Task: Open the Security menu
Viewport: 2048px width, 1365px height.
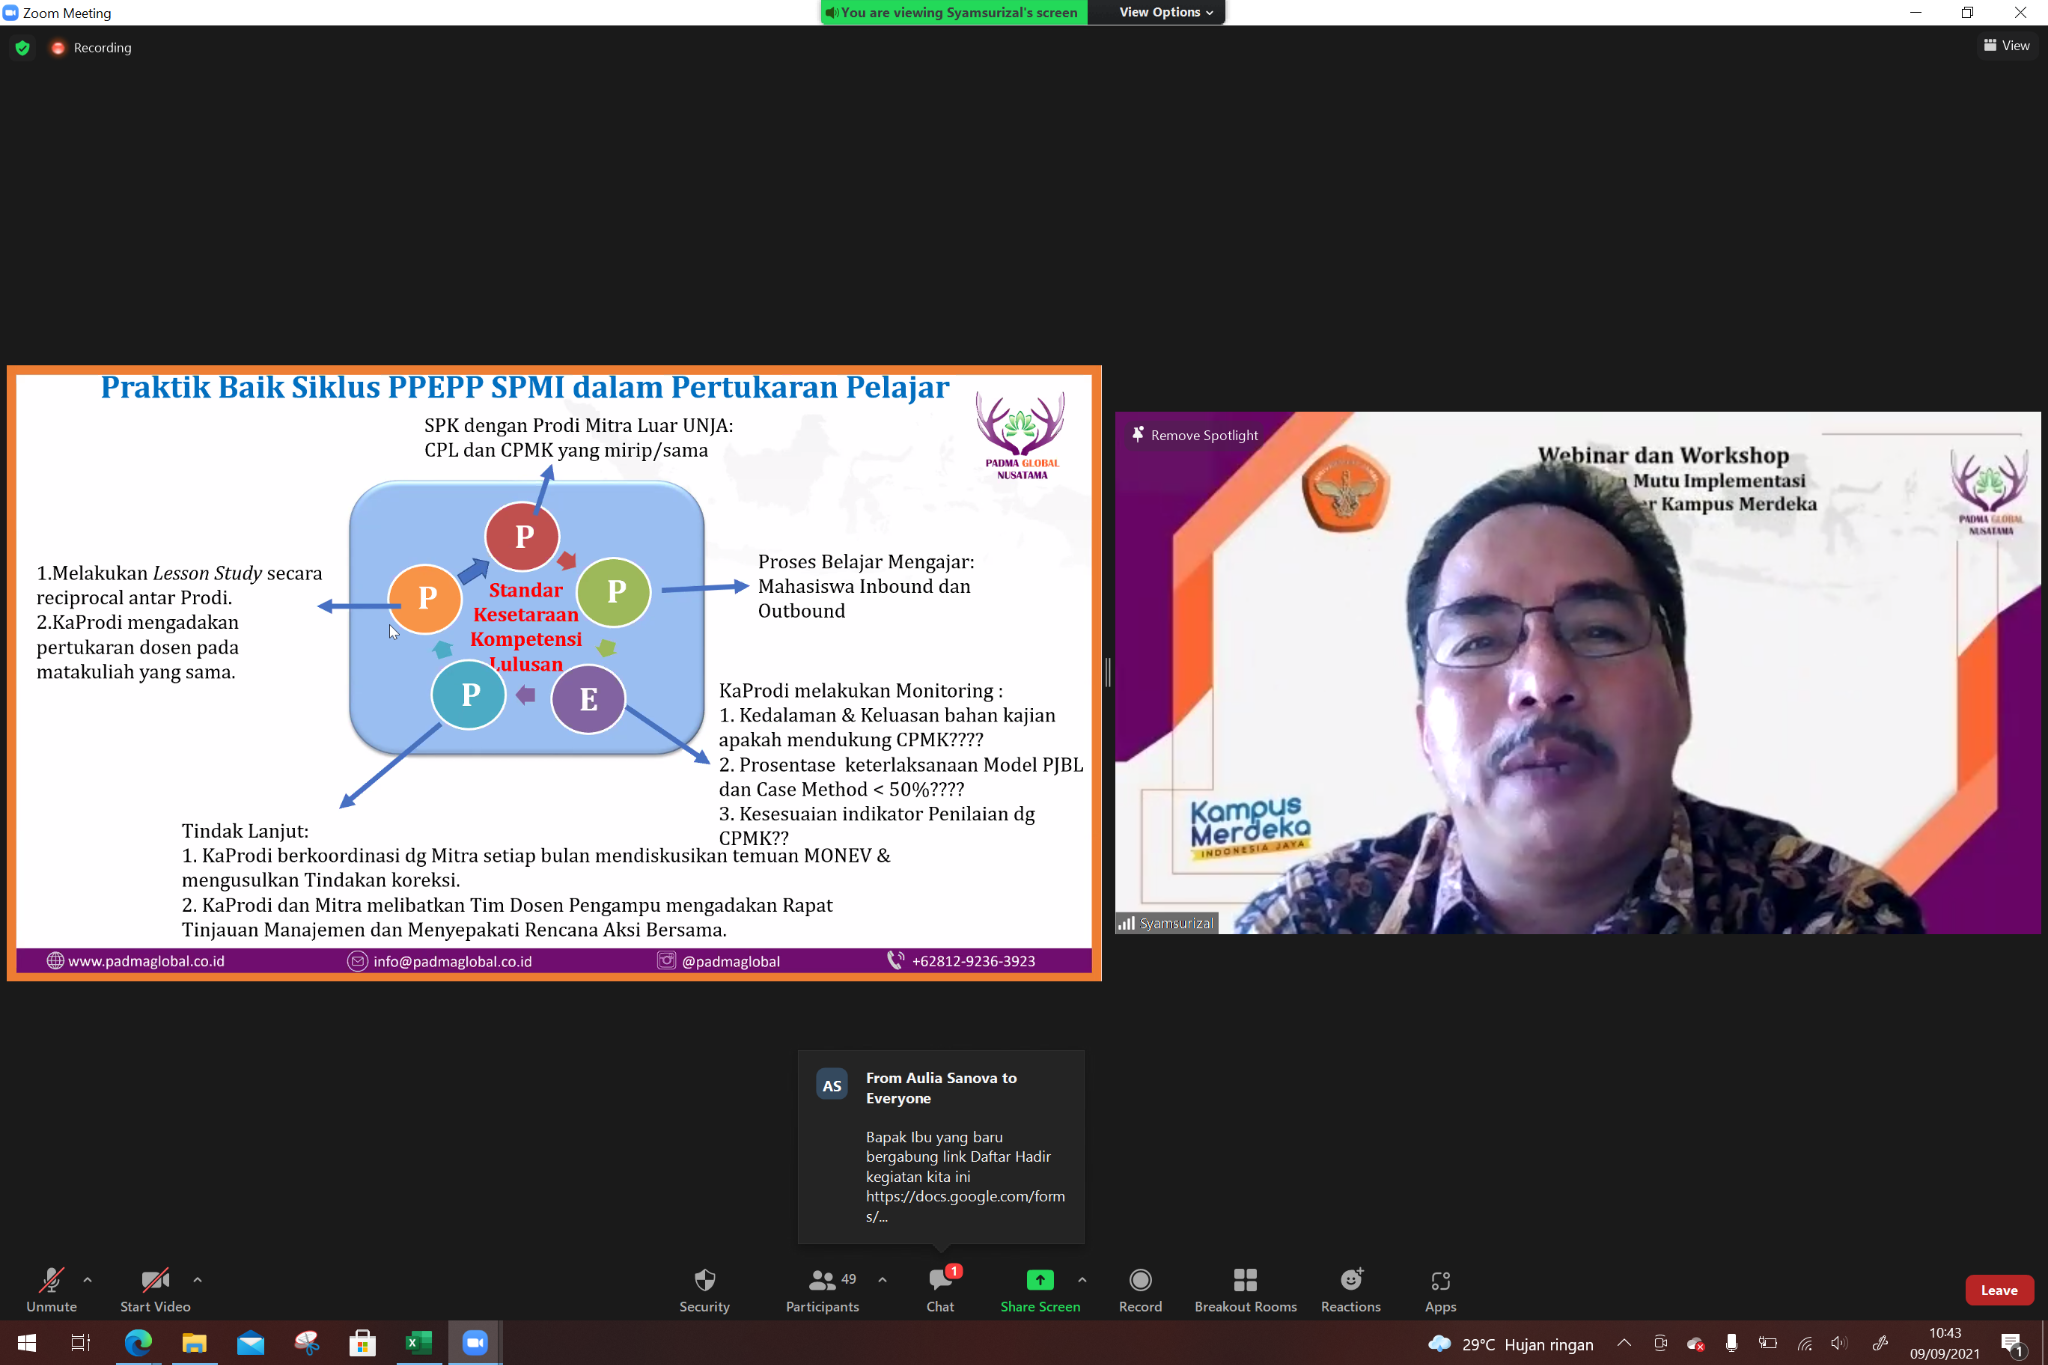Action: (705, 1290)
